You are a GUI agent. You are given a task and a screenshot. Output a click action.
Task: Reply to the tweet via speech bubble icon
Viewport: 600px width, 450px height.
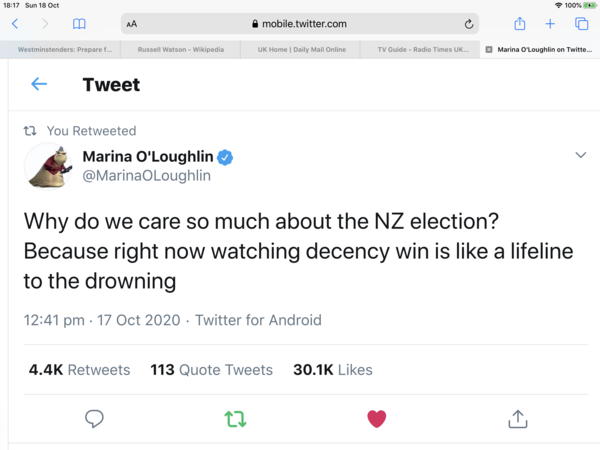tap(94, 419)
